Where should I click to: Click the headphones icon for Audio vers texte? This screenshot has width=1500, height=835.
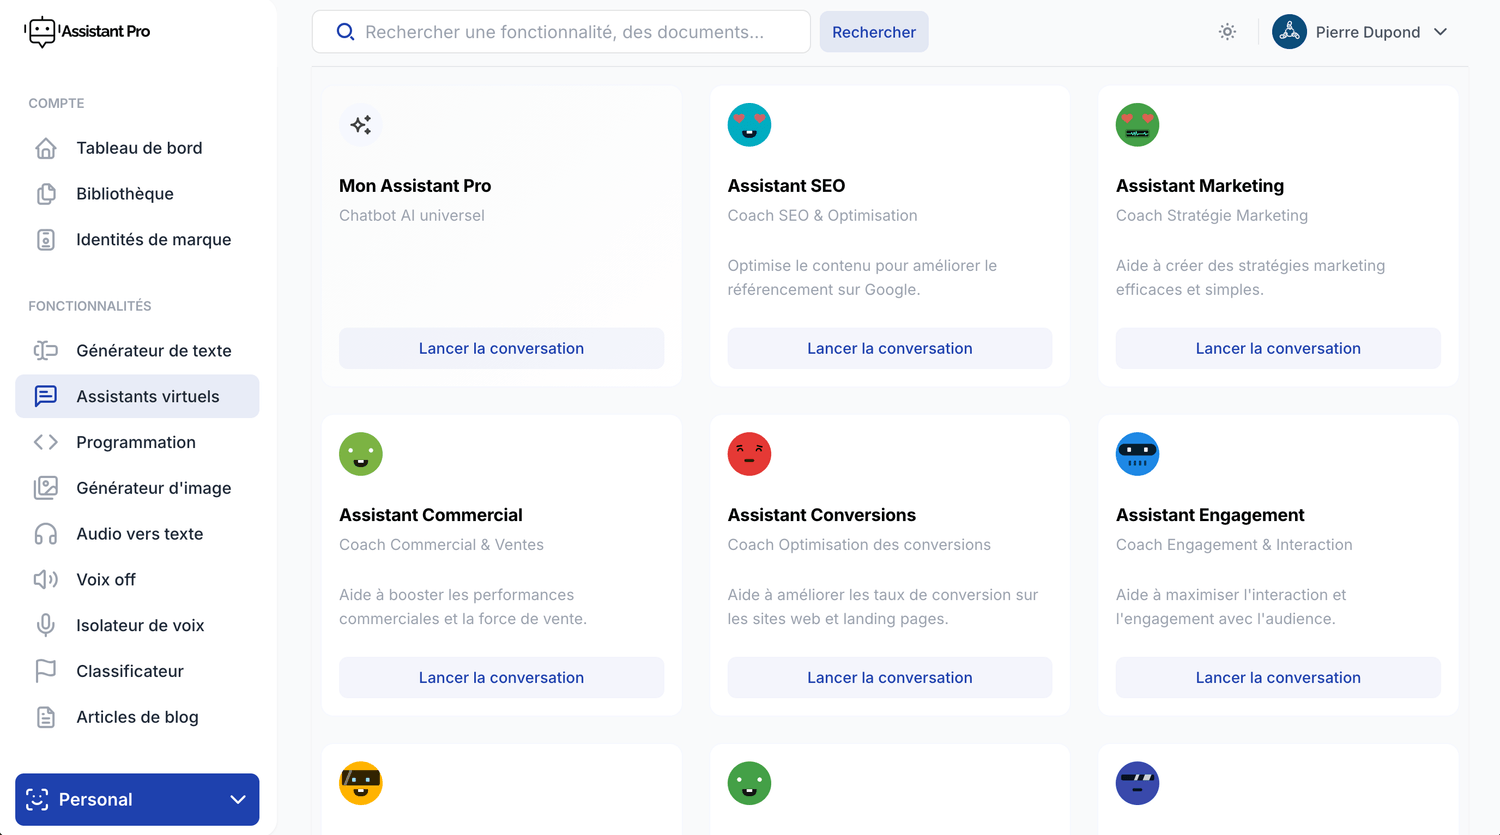click(46, 534)
